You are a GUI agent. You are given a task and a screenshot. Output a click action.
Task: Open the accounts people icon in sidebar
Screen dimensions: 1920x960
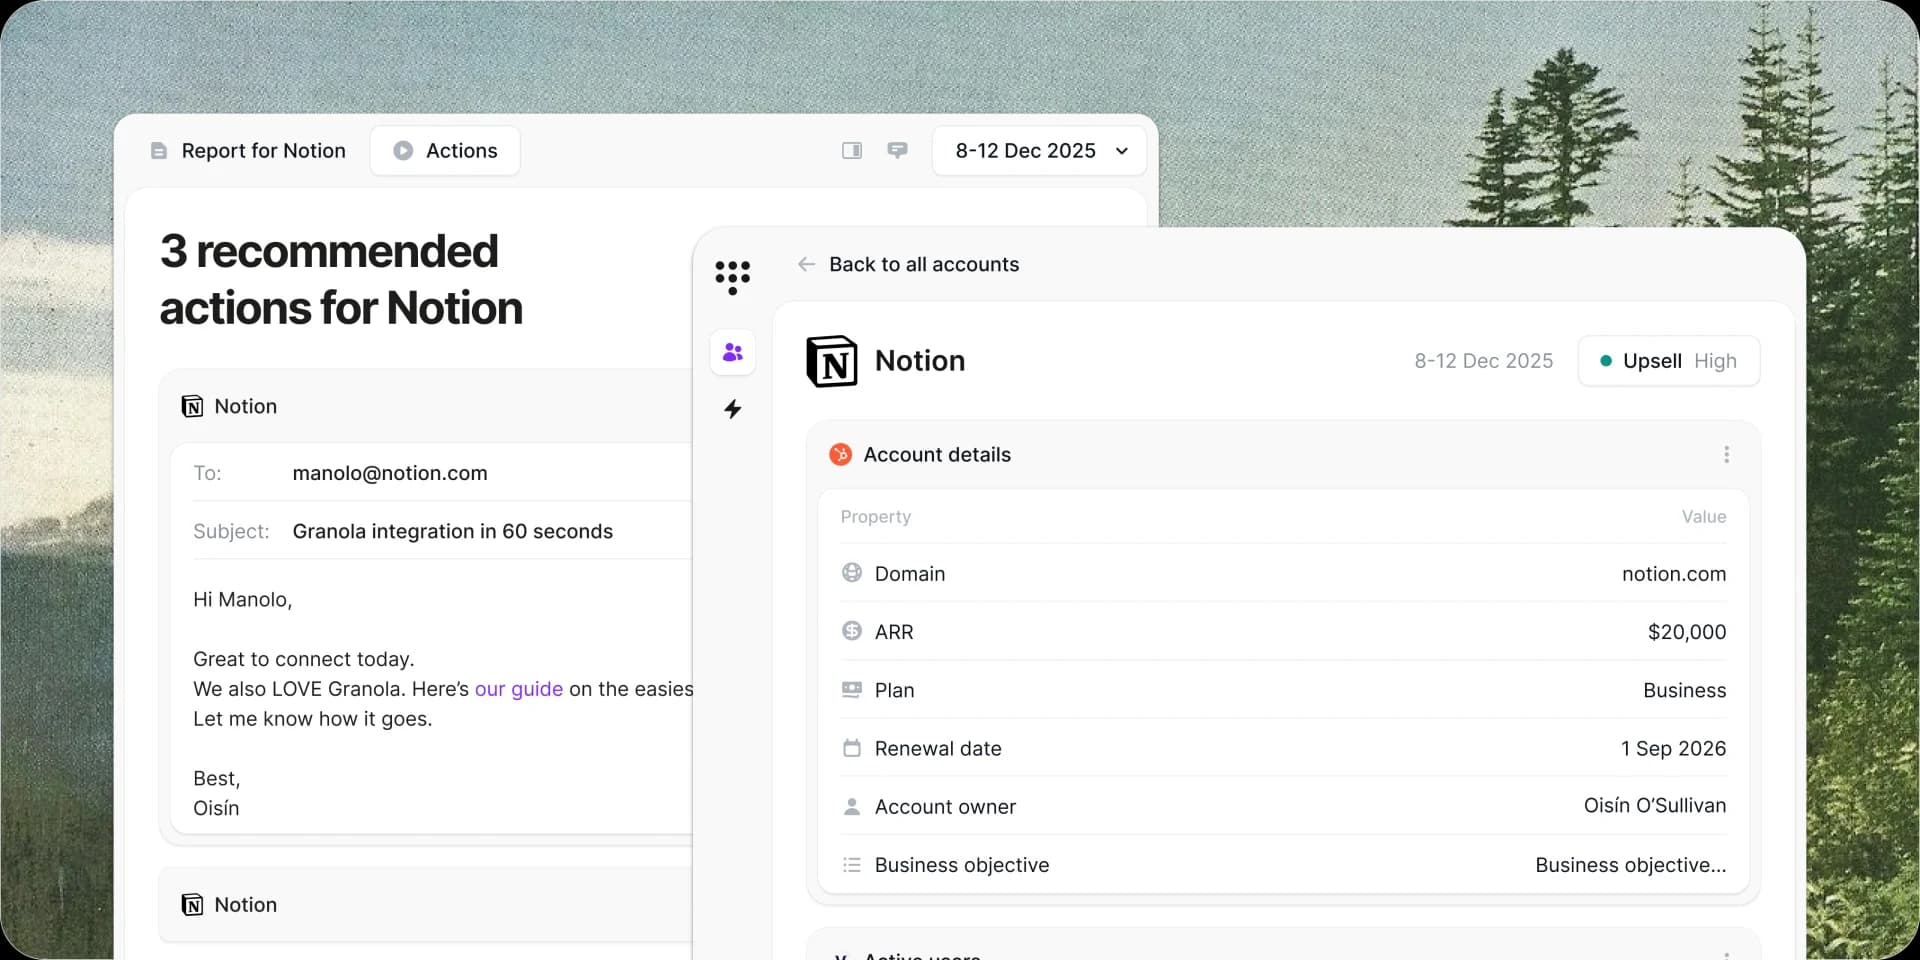click(733, 353)
